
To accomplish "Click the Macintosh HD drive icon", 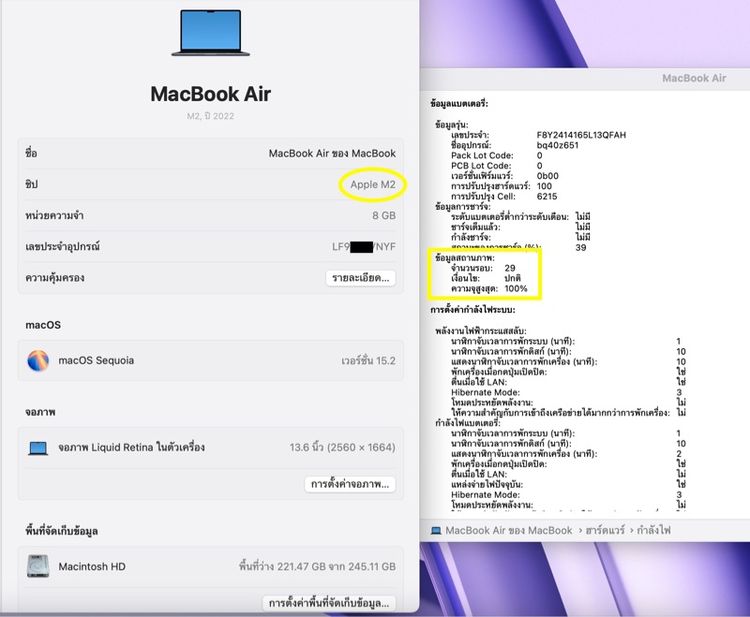I will pos(38,566).
